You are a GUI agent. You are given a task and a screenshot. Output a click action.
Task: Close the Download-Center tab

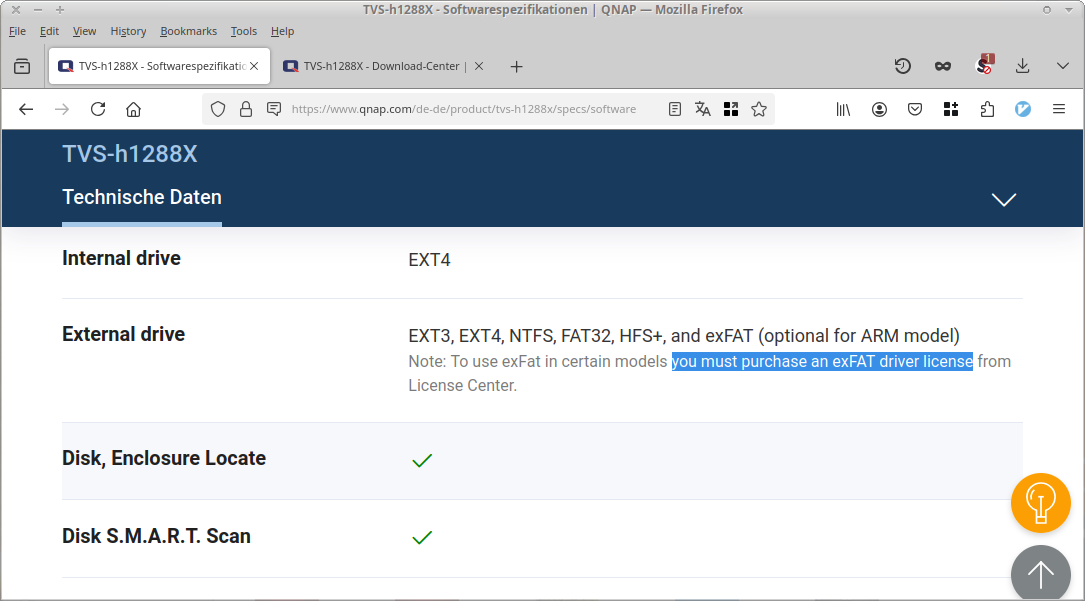pyautogui.click(x=479, y=66)
